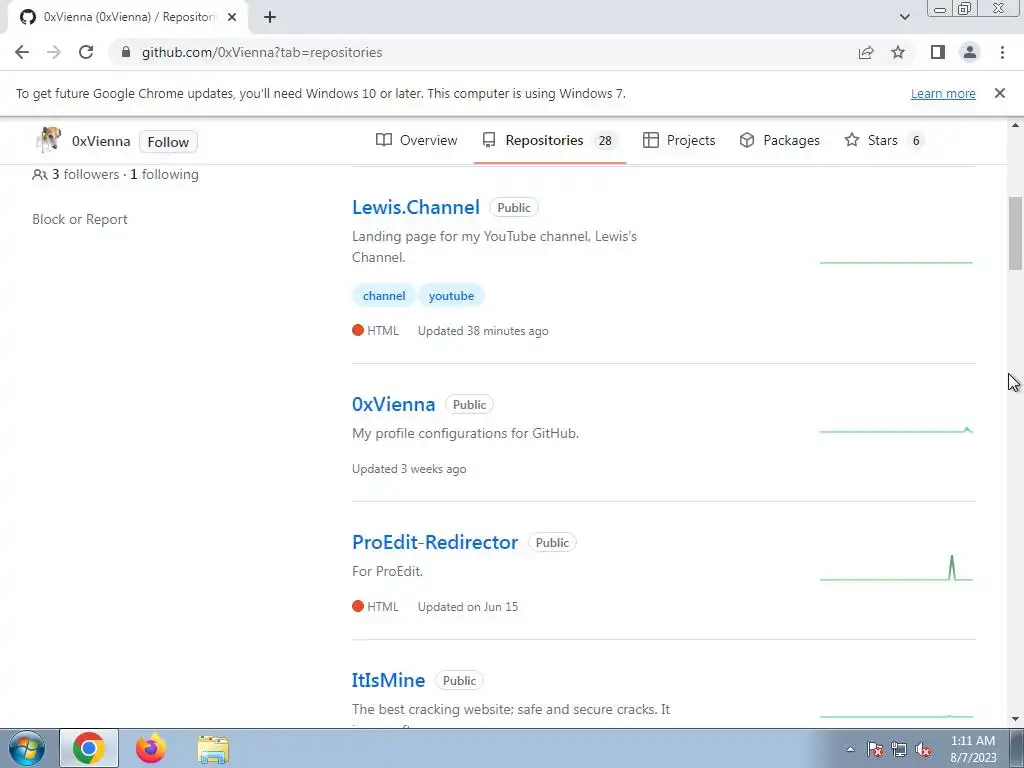The width and height of the screenshot is (1024, 768).
Task: Click the 'For ProEdit.' description
Action: point(388,571)
